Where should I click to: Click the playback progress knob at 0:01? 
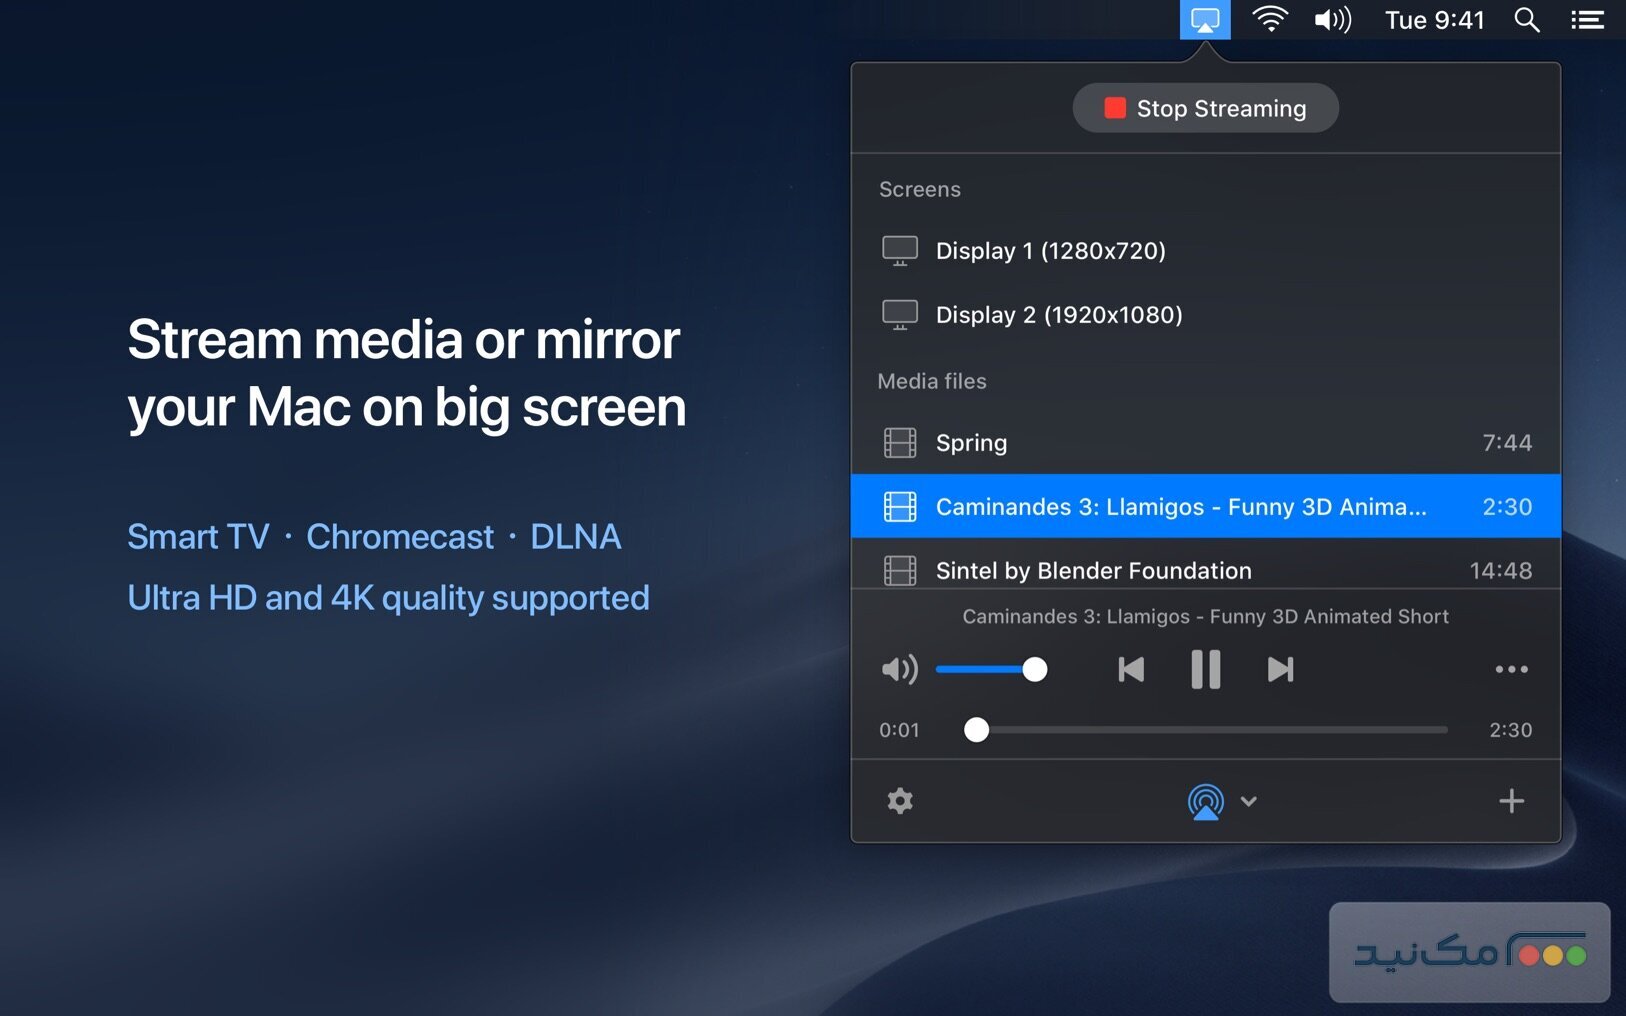[x=977, y=730]
